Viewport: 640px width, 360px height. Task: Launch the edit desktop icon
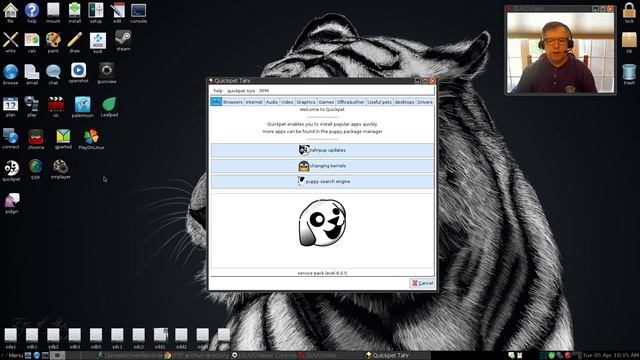tap(117, 12)
